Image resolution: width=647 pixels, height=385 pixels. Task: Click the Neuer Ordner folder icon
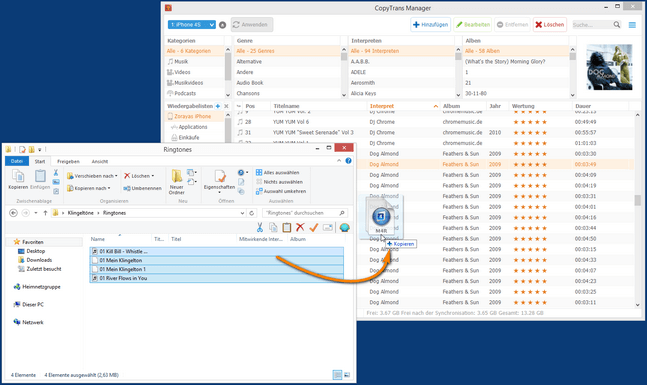(x=177, y=176)
